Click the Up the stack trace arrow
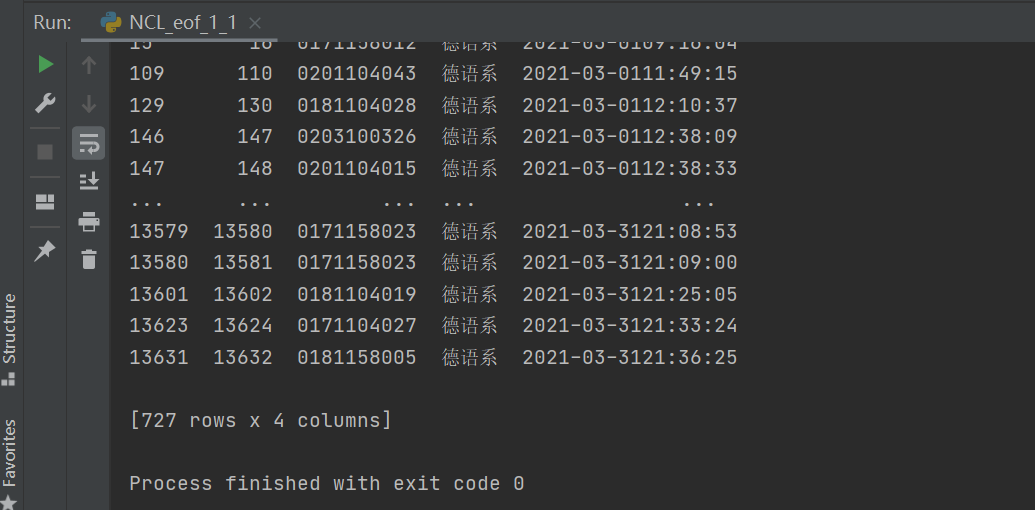1035x510 pixels. (x=88, y=65)
